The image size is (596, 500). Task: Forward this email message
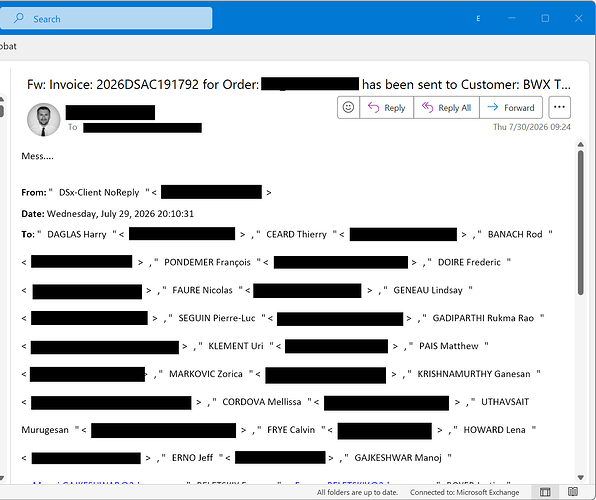tap(511, 108)
